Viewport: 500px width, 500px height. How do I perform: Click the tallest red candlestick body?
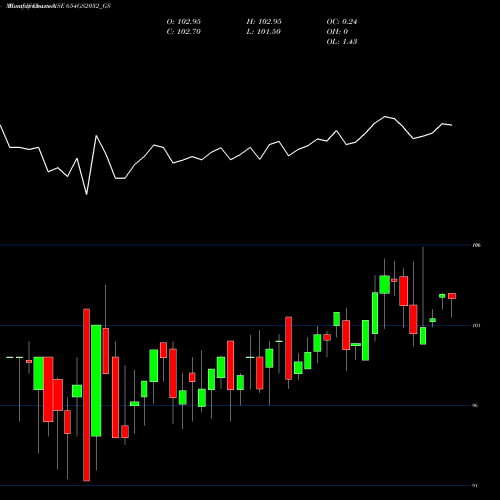click(87, 395)
